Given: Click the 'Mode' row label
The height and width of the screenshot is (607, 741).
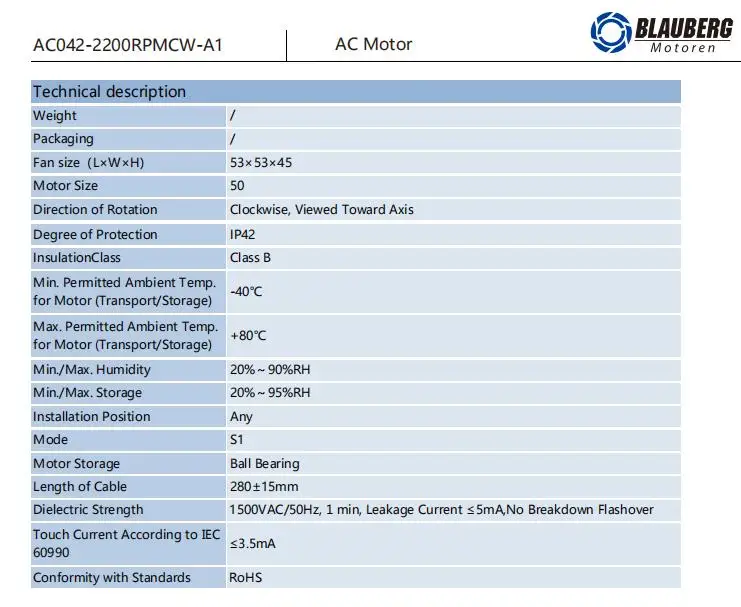Looking at the screenshot, I should coord(50,440).
